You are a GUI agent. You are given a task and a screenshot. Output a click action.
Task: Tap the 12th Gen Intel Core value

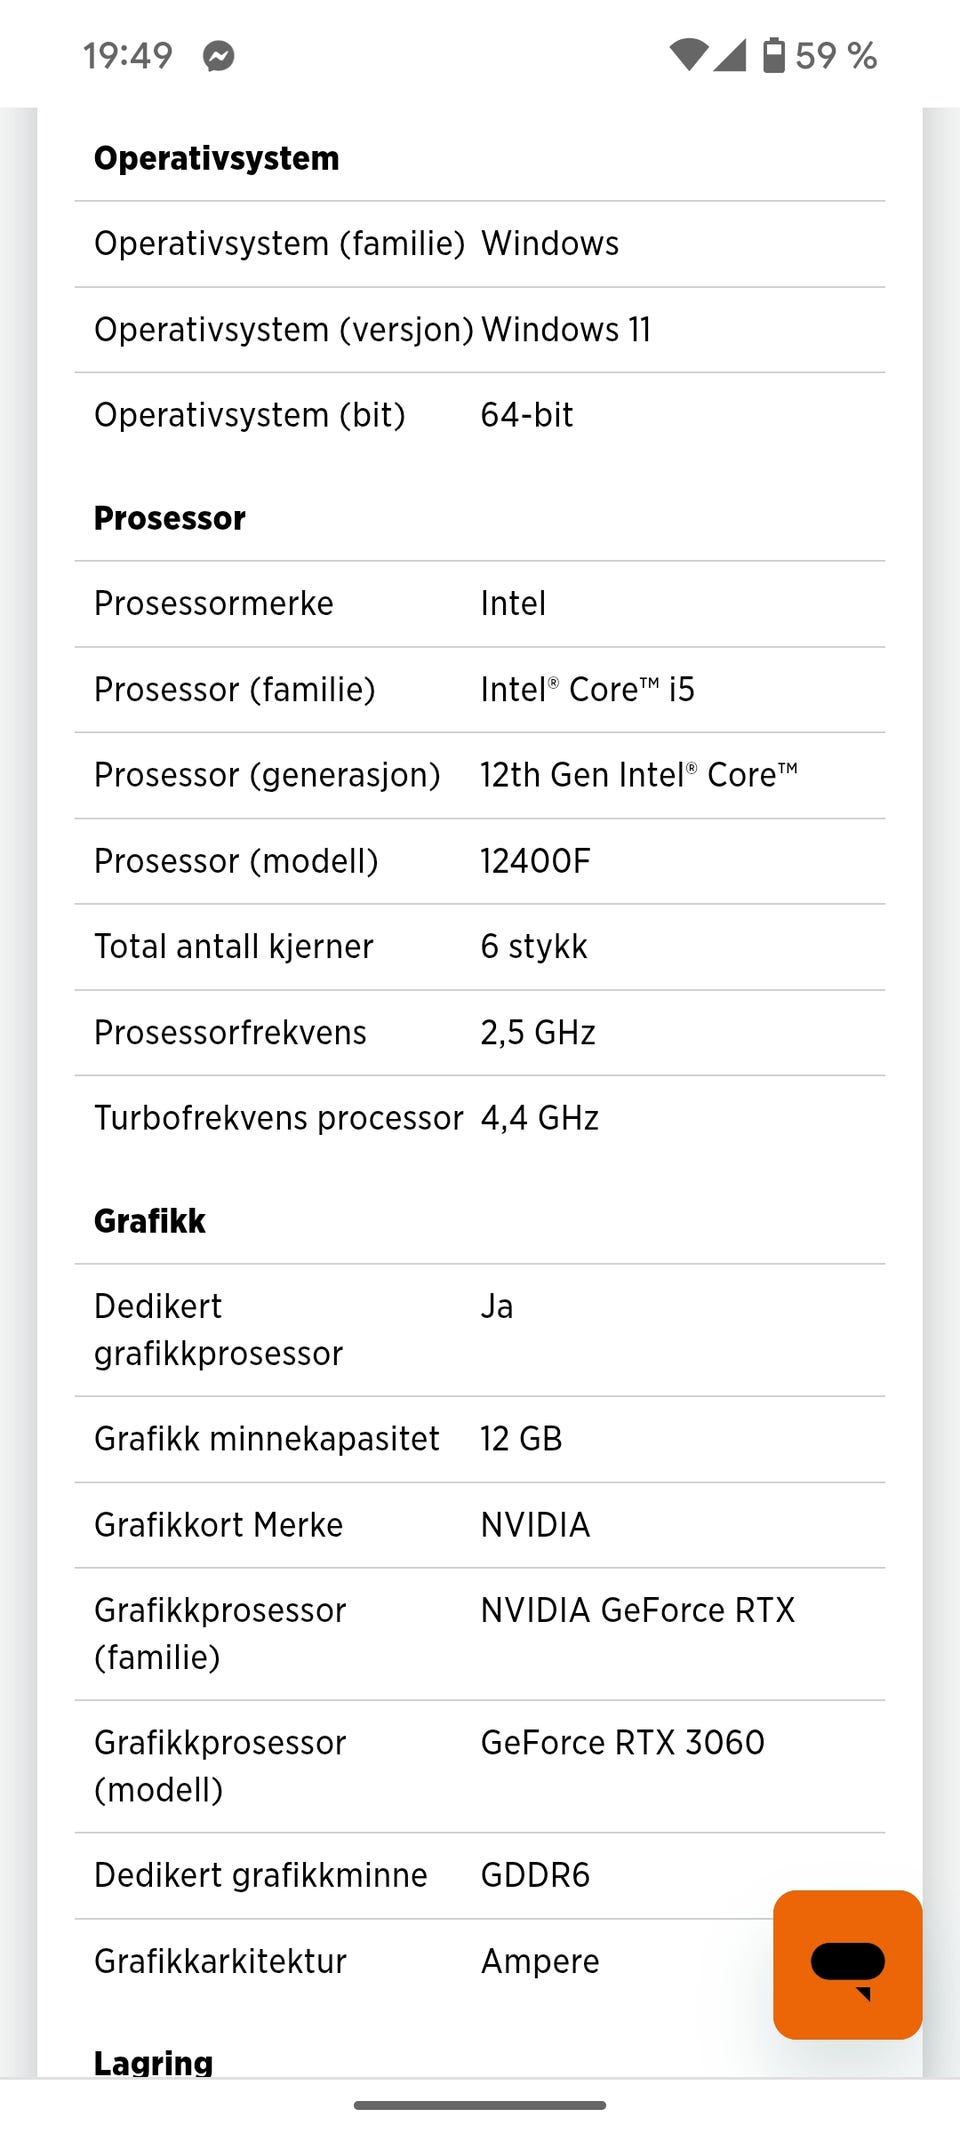638,775
